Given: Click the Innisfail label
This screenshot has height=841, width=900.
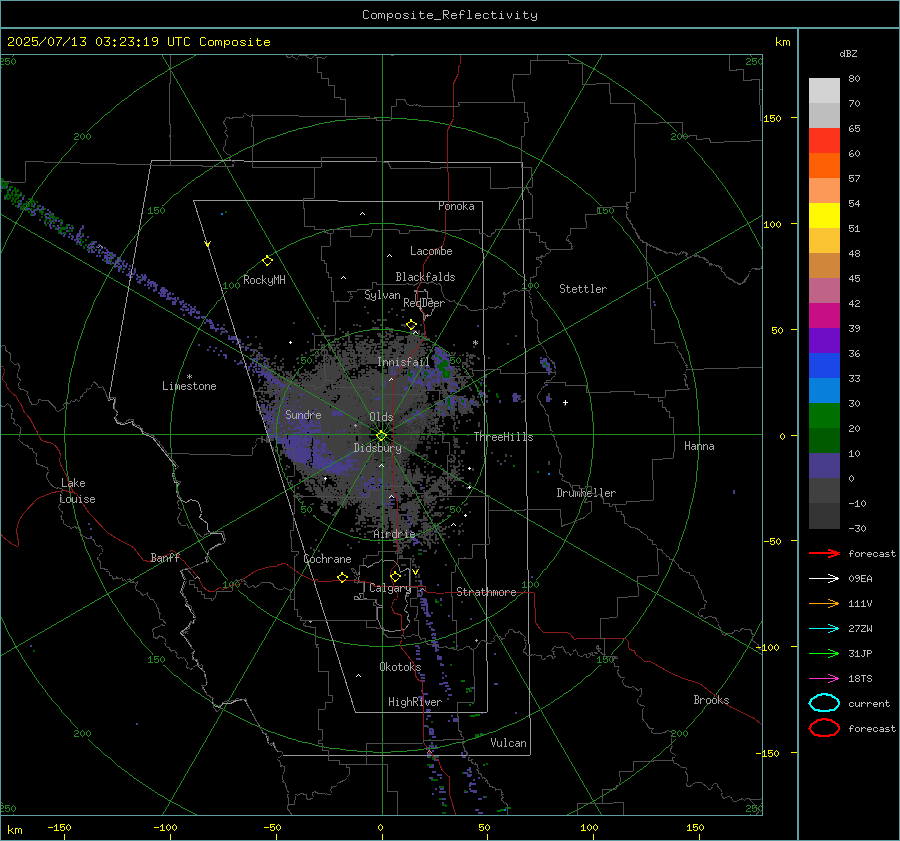Looking at the screenshot, I should 404,362.
